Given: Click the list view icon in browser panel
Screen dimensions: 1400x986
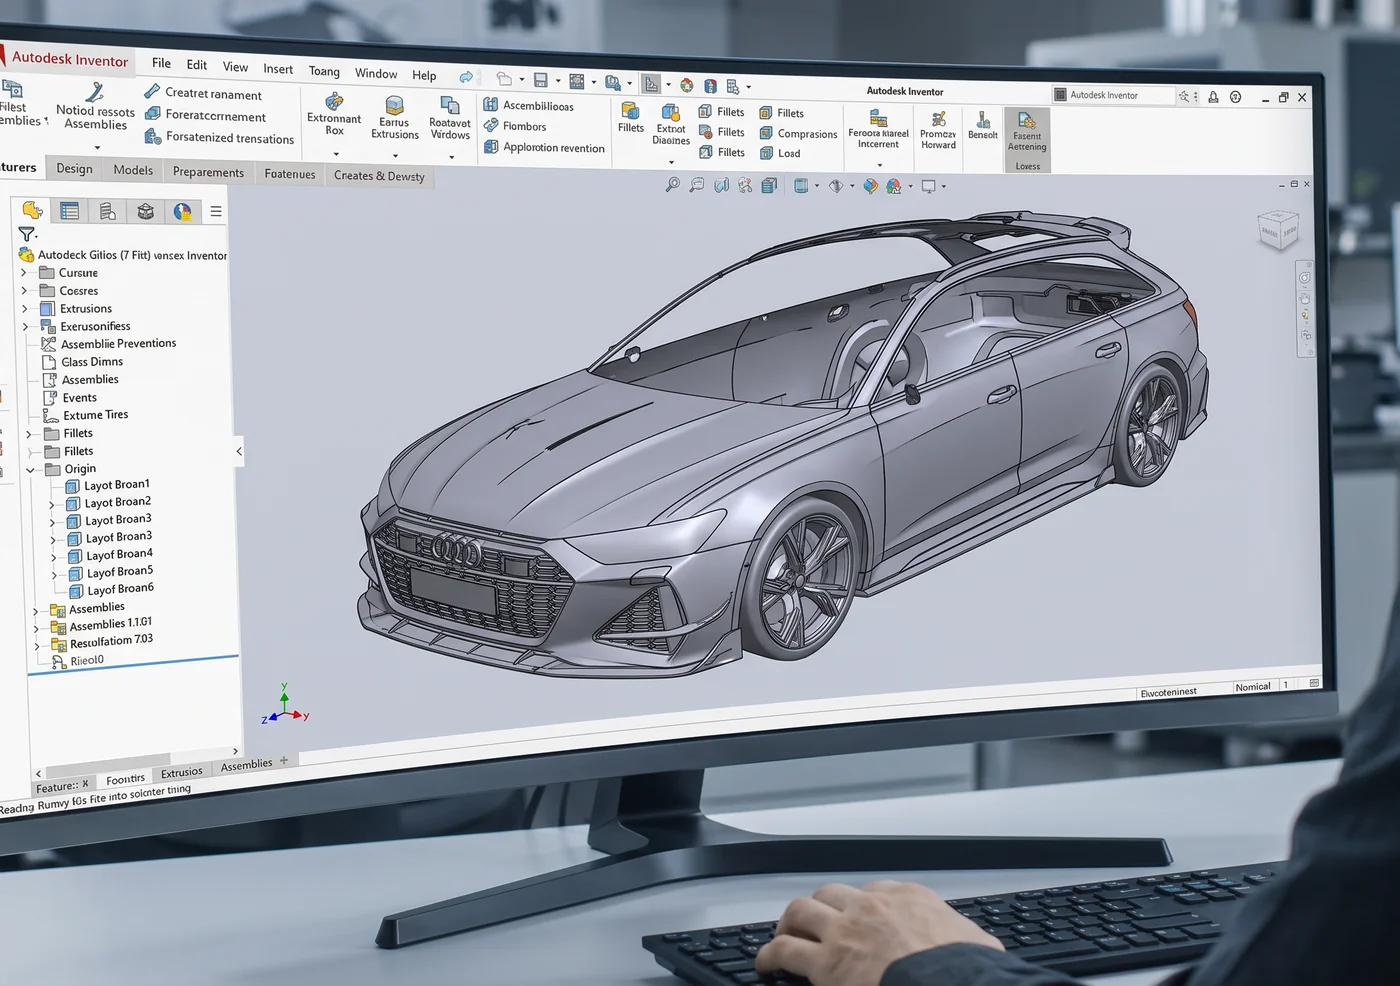Looking at the screenshot, I should point(69,210).
